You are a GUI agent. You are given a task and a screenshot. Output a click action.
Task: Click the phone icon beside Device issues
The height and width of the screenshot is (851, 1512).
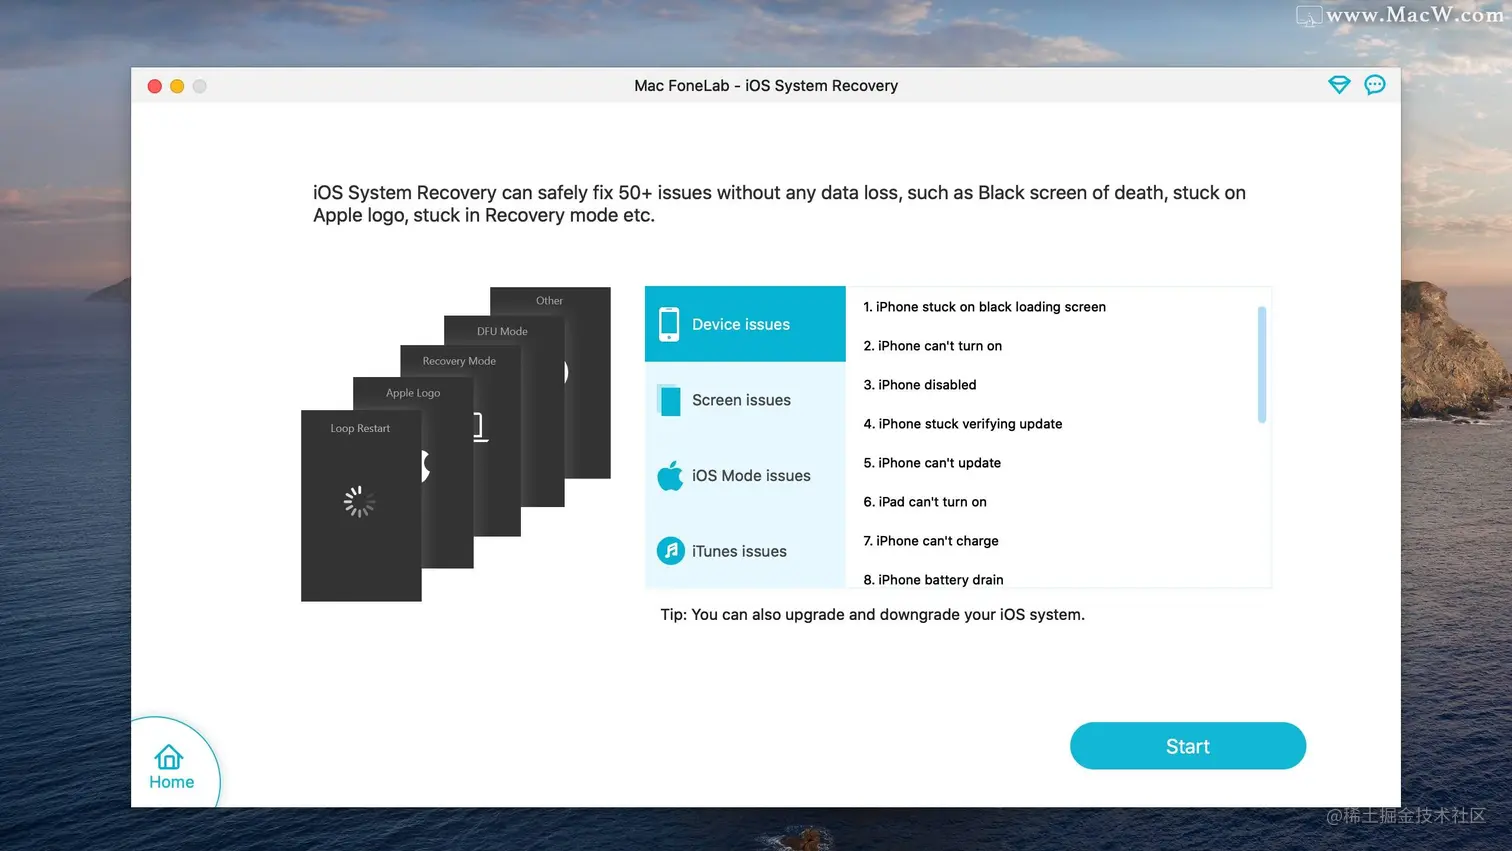point(669,324)
